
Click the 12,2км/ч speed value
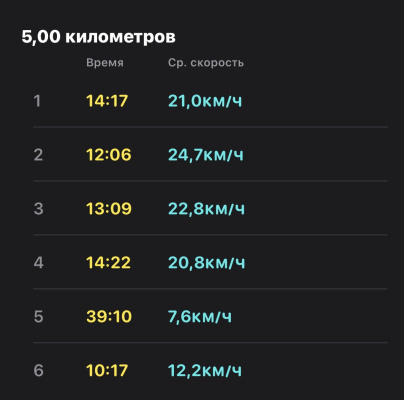pyautogui.click(x=205, y=370)
